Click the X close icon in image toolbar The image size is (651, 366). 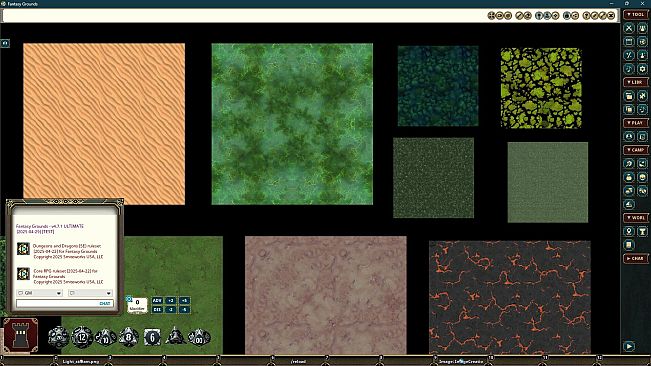(x=611, y=16)
